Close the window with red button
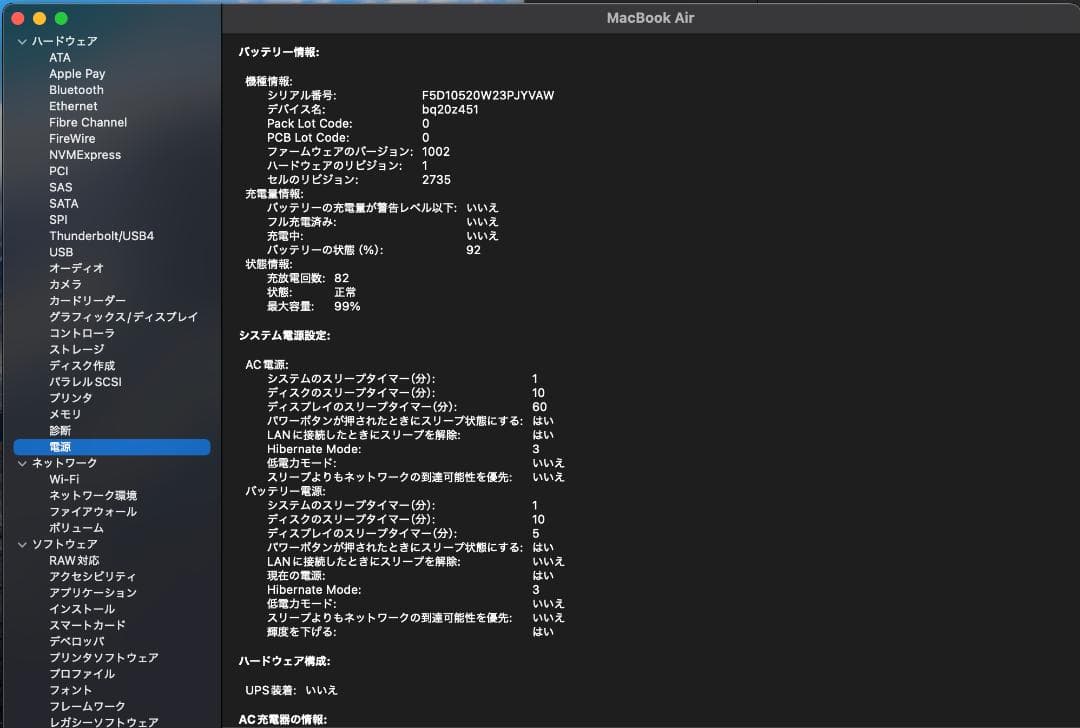The width and height of the screenshot is (1080, 728). [18, 19]
